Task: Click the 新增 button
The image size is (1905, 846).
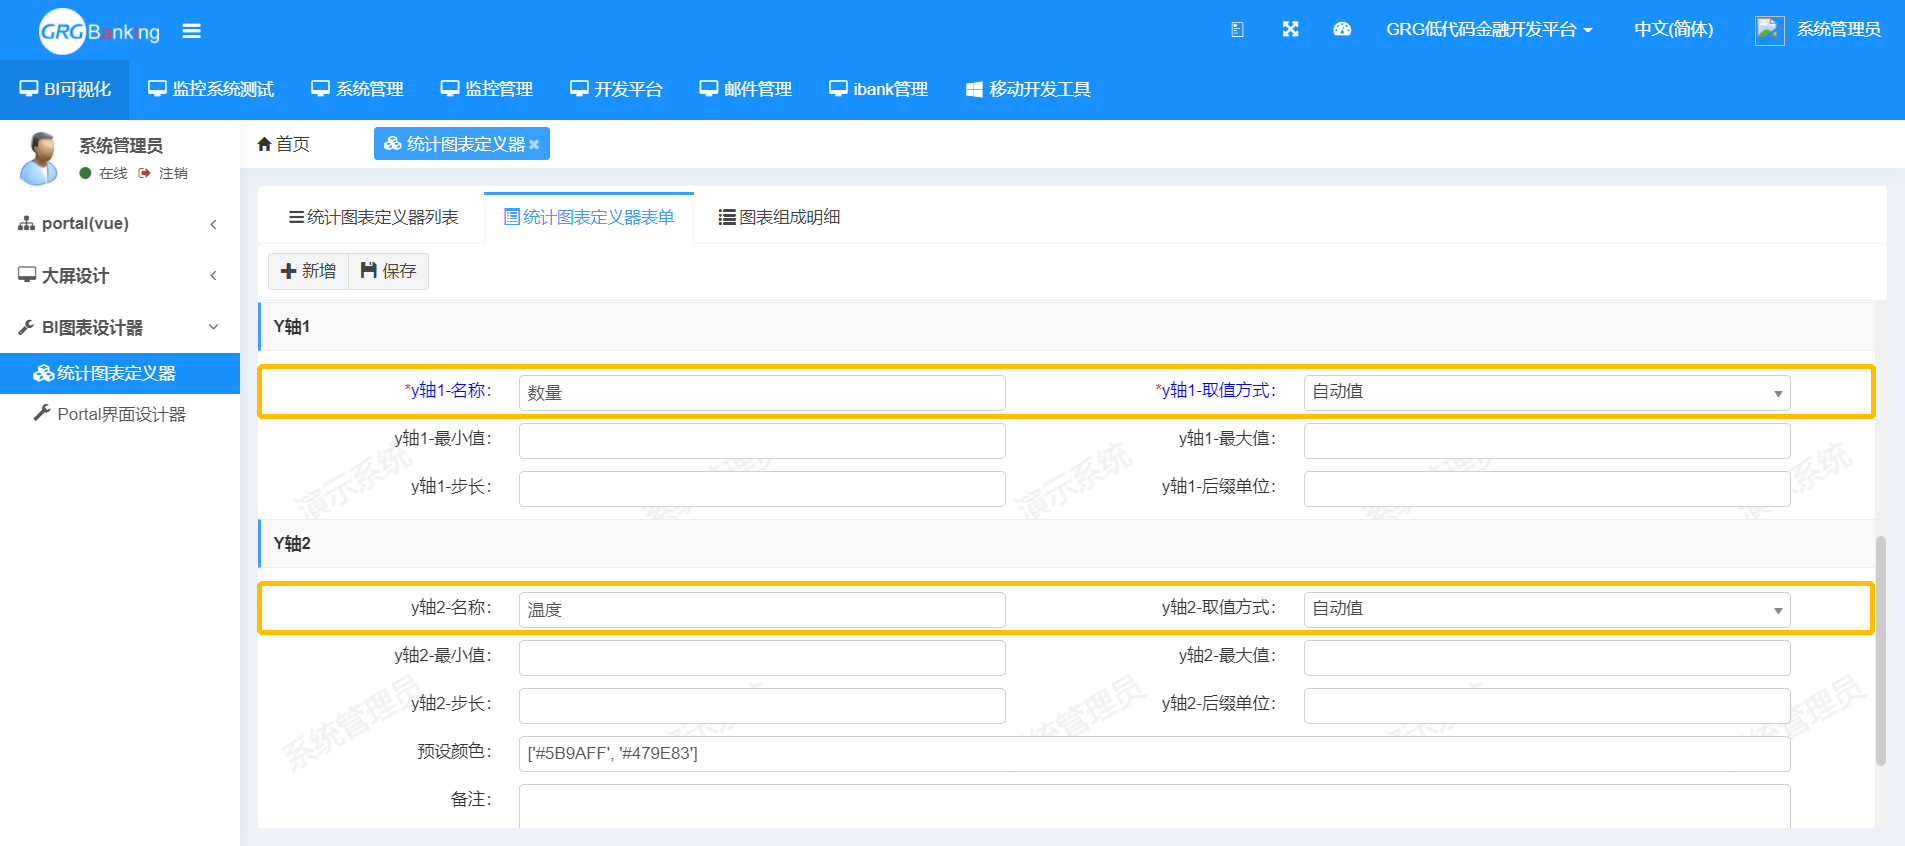Action: pos(308,271)
